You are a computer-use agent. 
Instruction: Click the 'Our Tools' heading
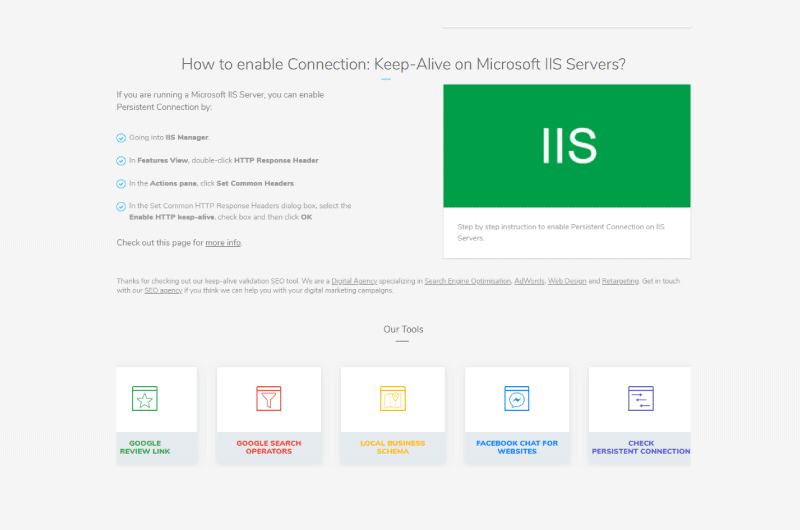click(x=403, y=330)
